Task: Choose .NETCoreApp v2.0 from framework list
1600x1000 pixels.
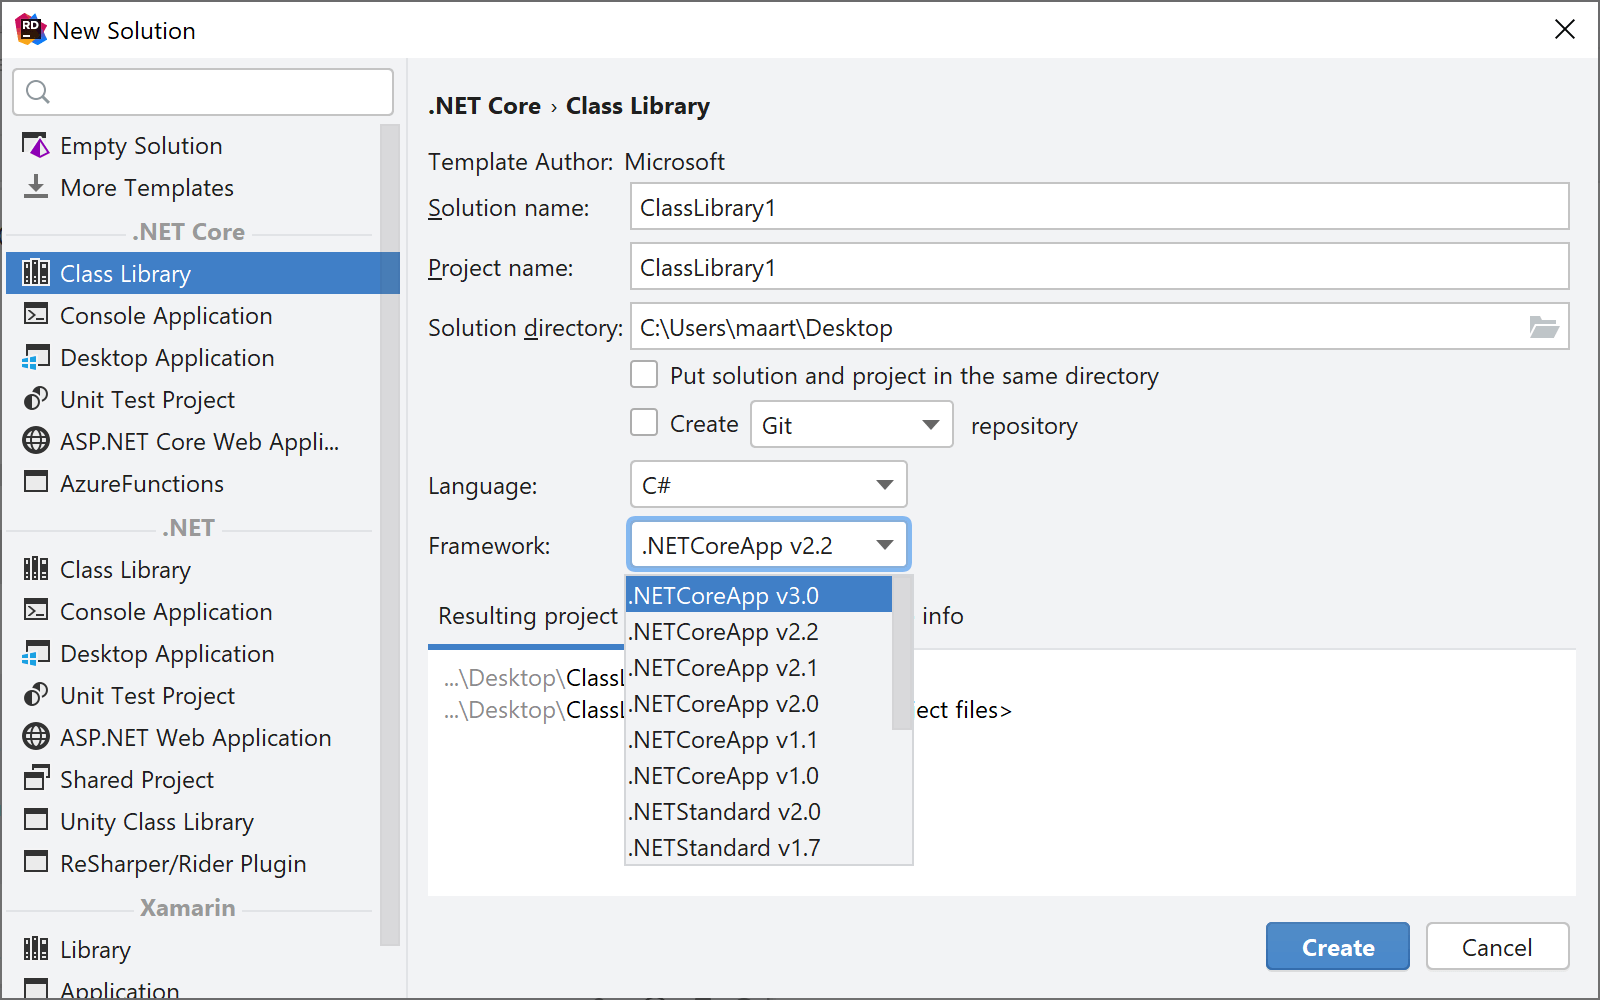Action: pos(759,703)
